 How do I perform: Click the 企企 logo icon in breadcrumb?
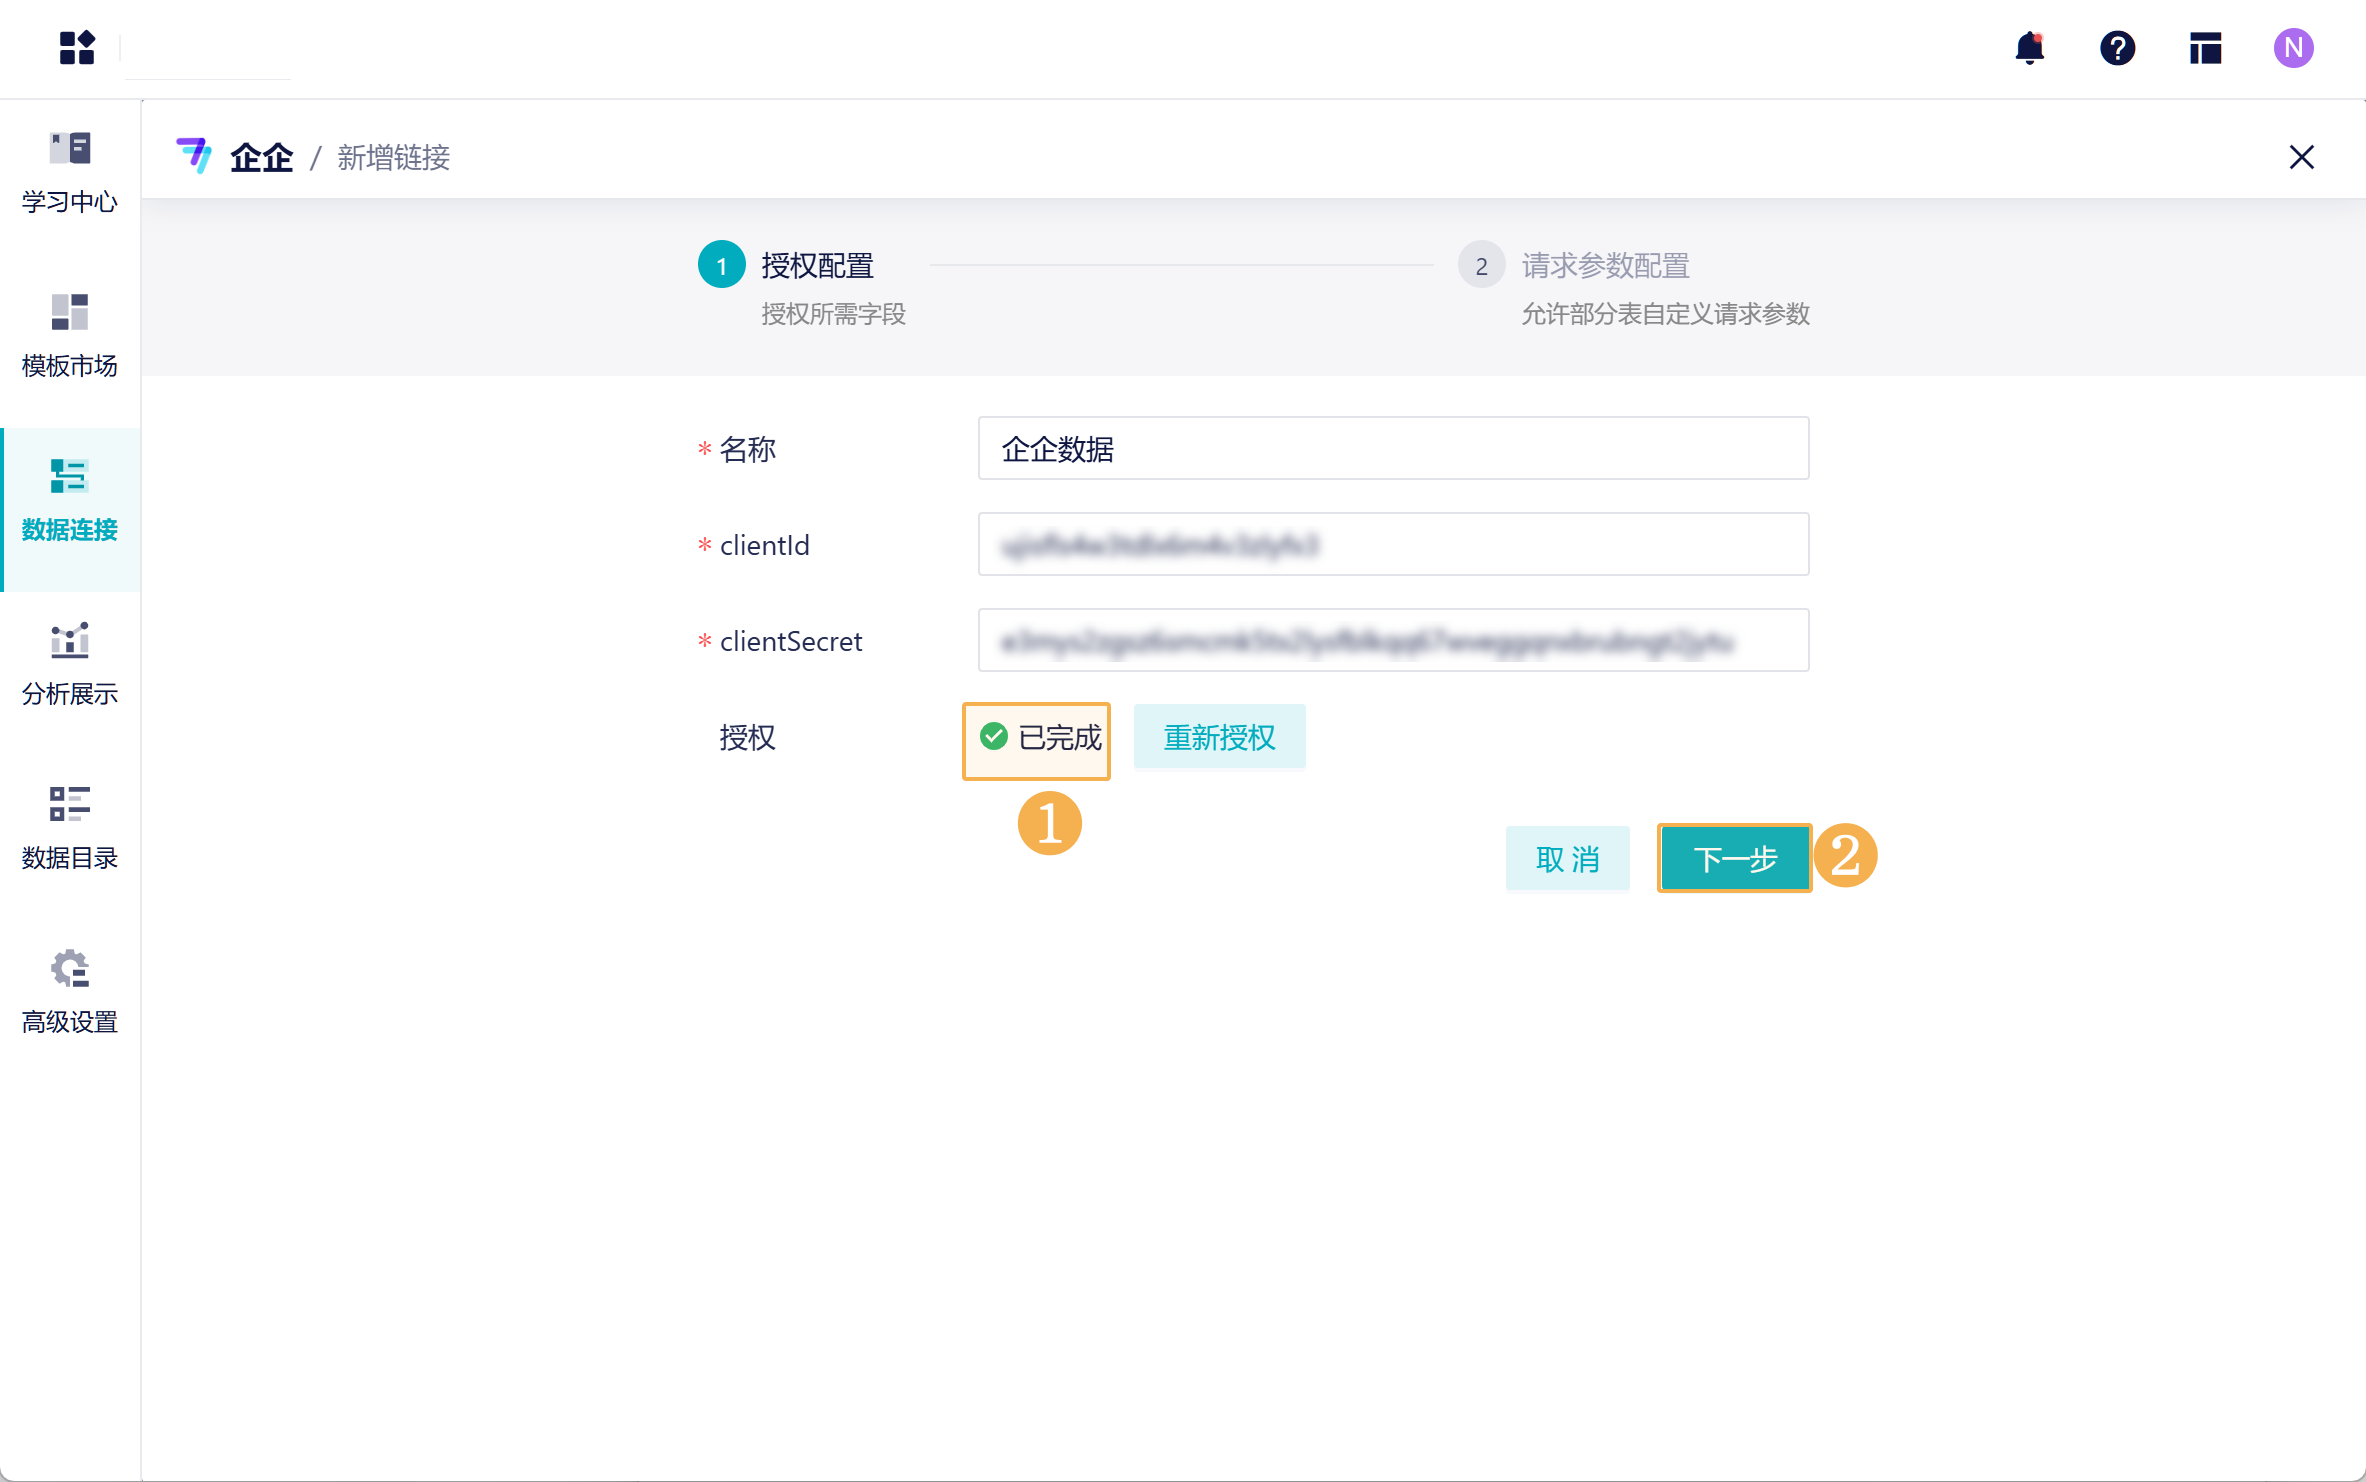pyautogui.click(x=194, y=156)
